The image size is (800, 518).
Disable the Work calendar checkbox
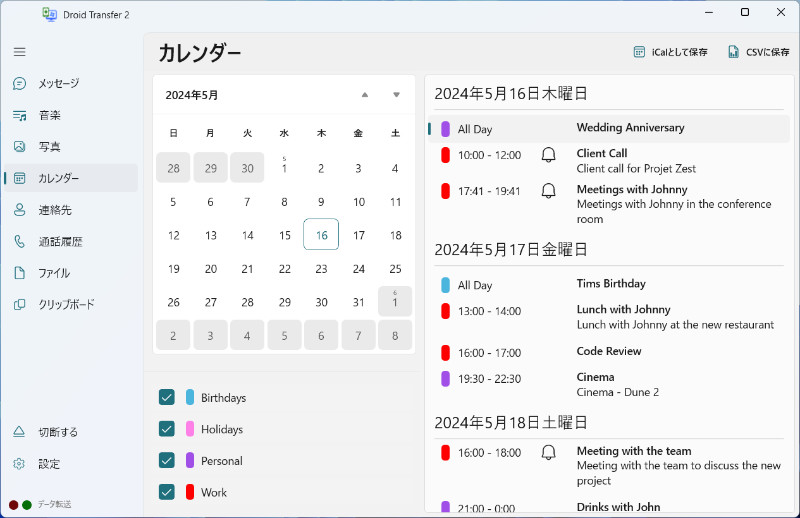(167, 493)
